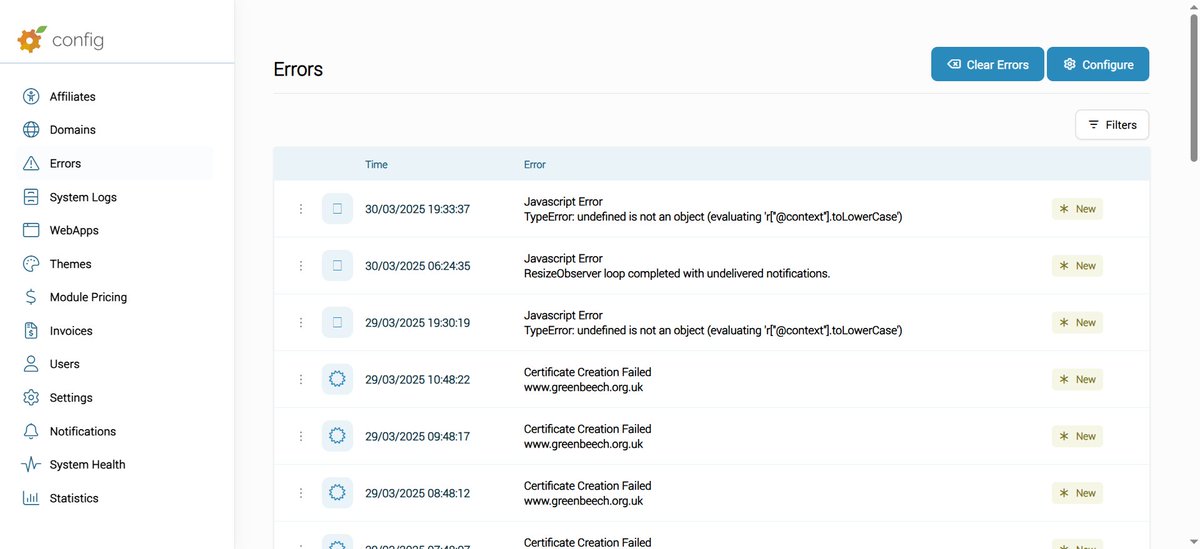The width and height of the screenshot is (1200, 549).
Task: Open System Logs from sidebar
Action: click(117, 197)
